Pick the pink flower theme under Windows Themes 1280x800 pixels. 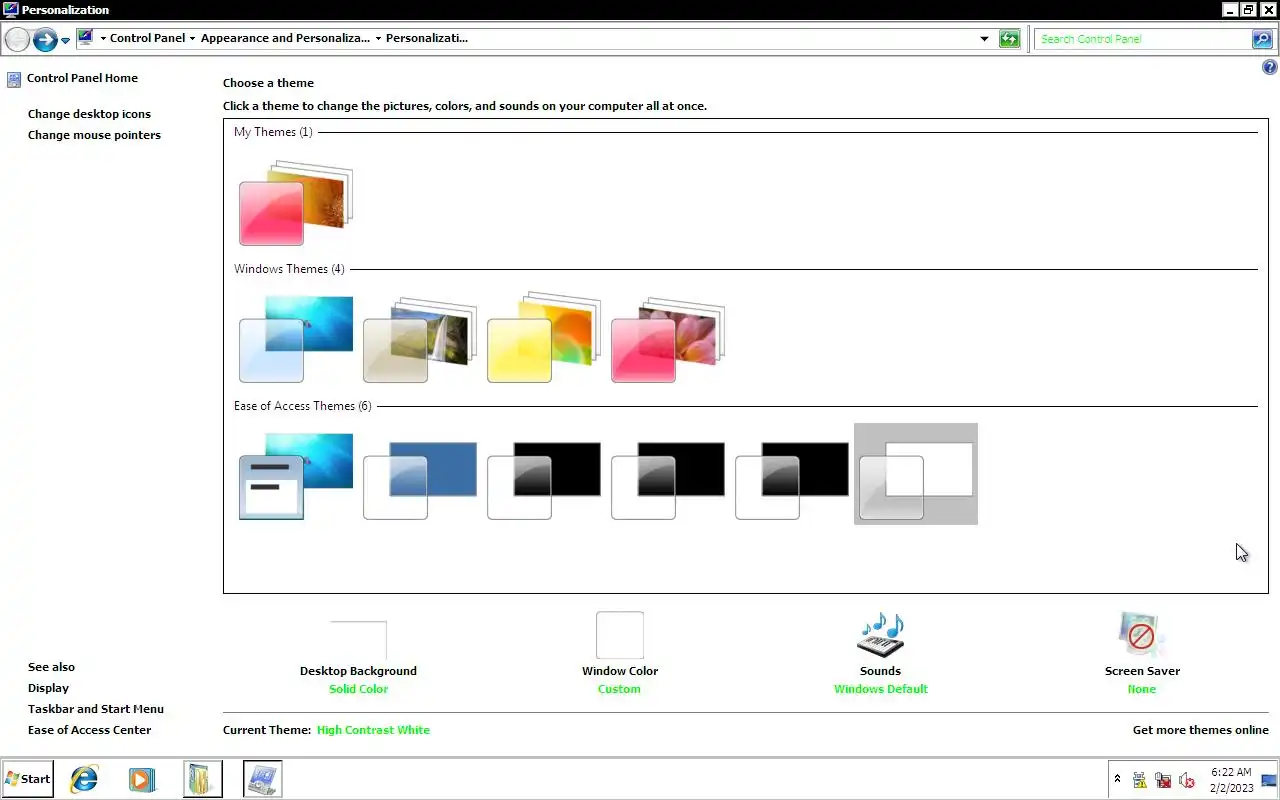point(668,339)
